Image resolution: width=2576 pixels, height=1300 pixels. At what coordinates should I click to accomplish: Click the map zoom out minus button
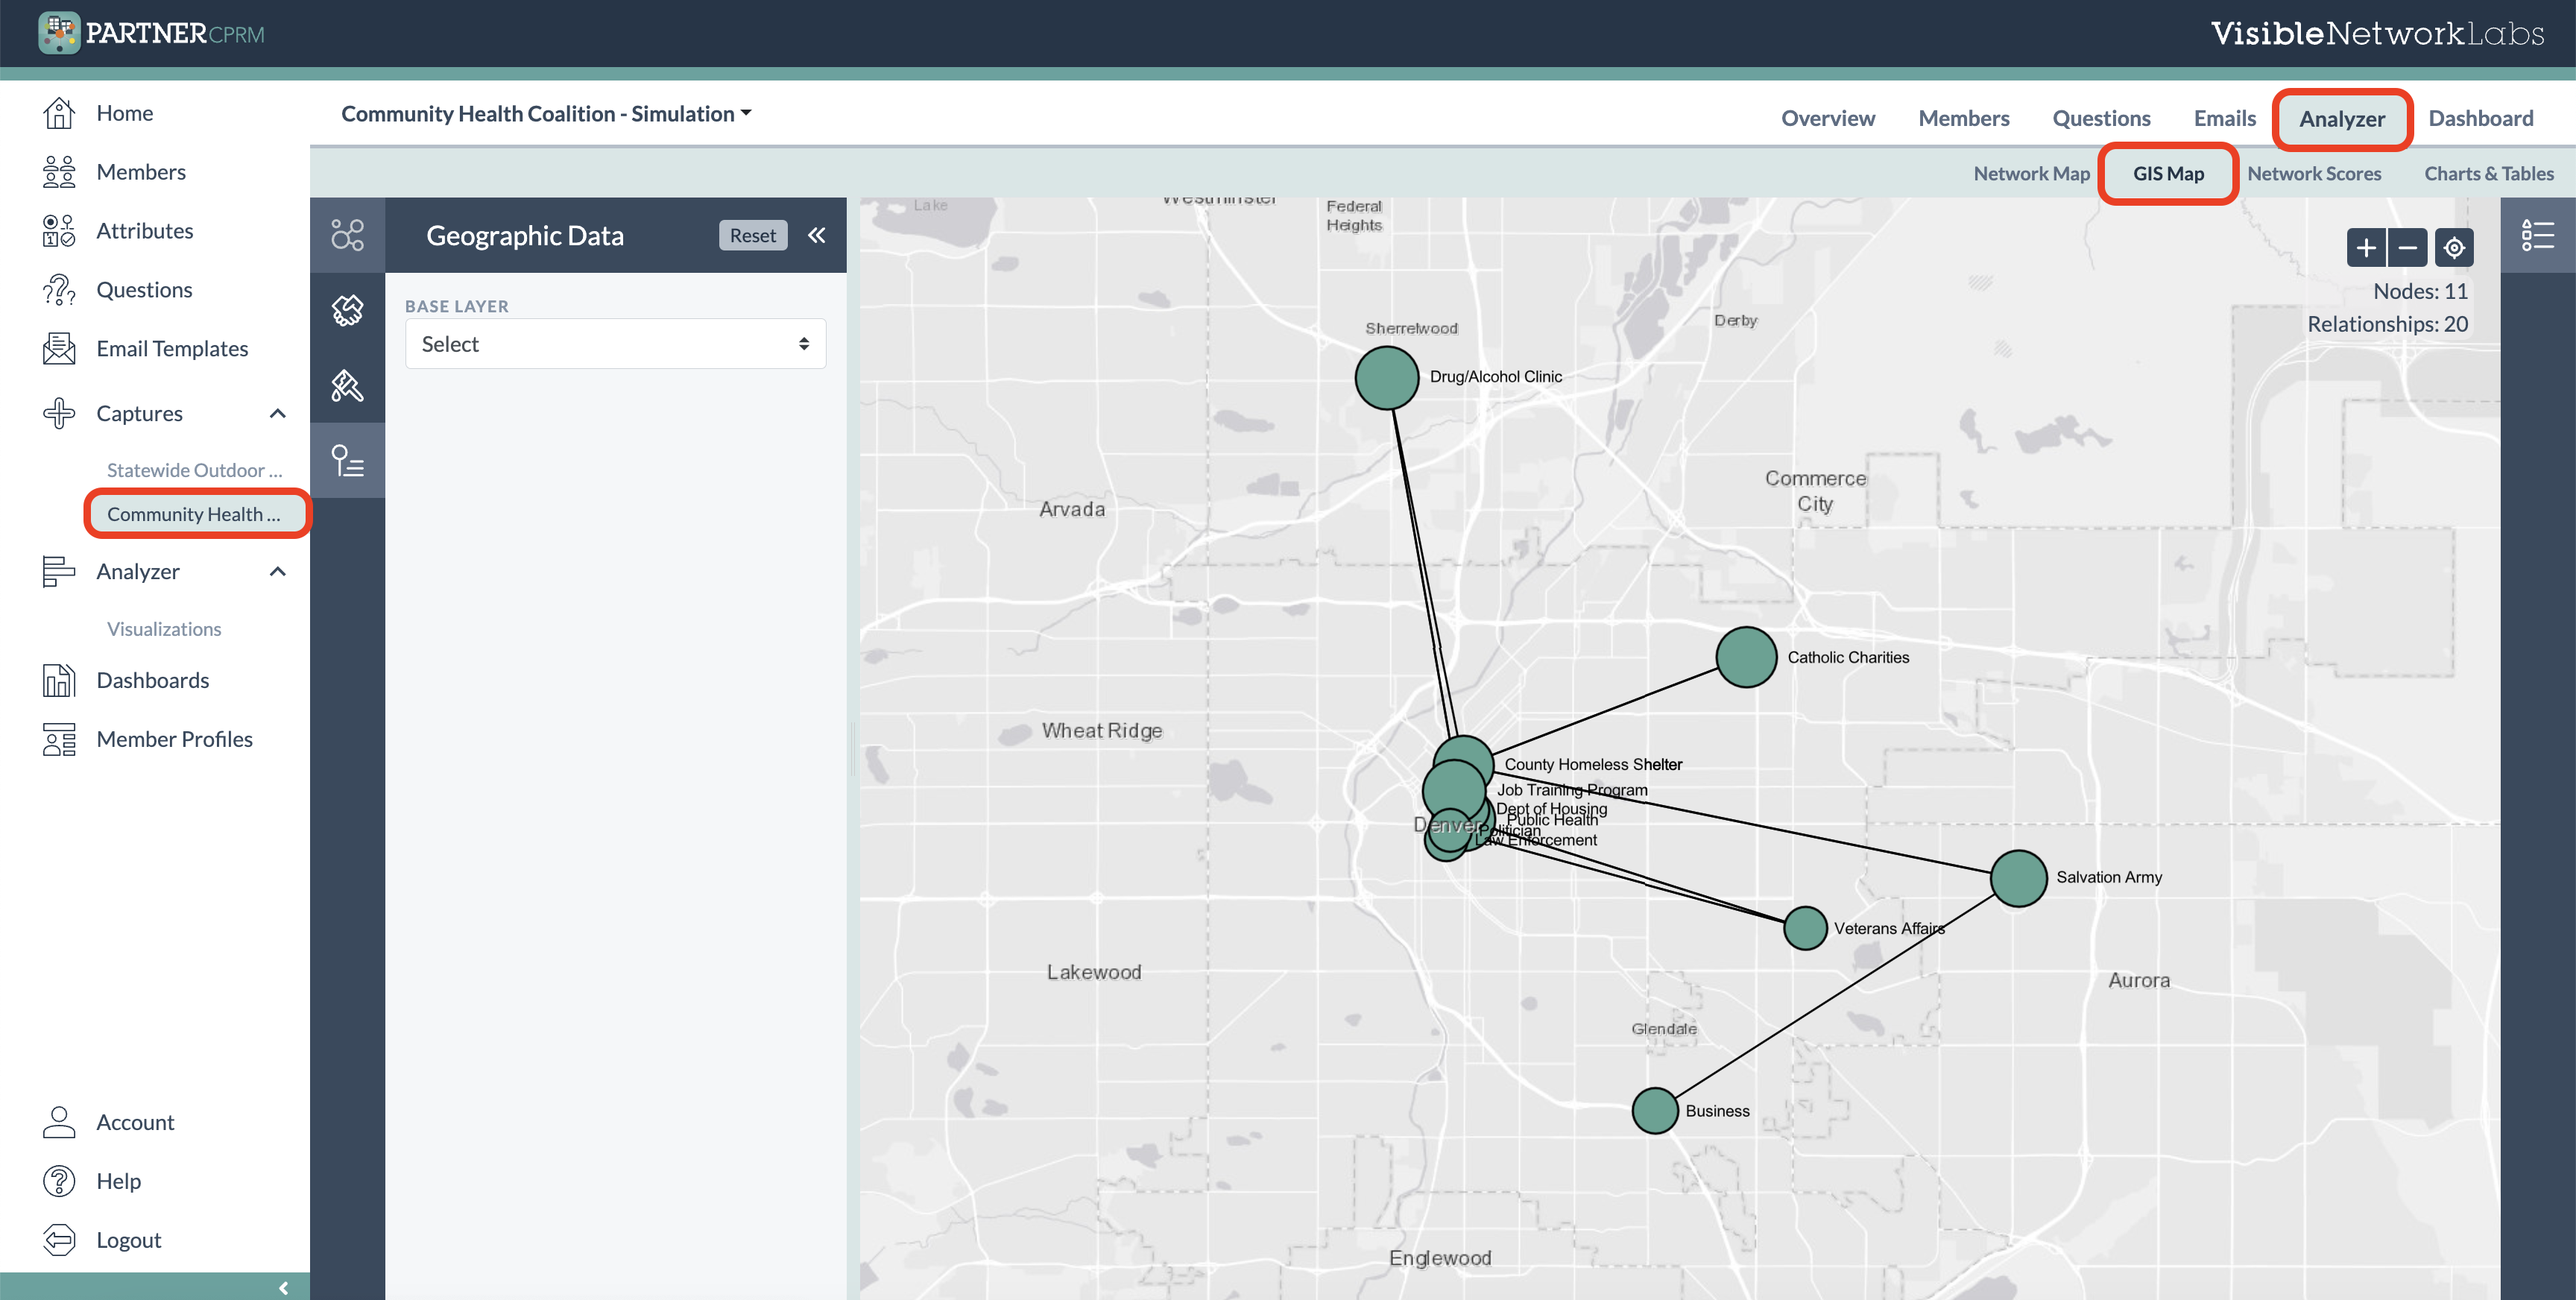tap(2408, 248)
